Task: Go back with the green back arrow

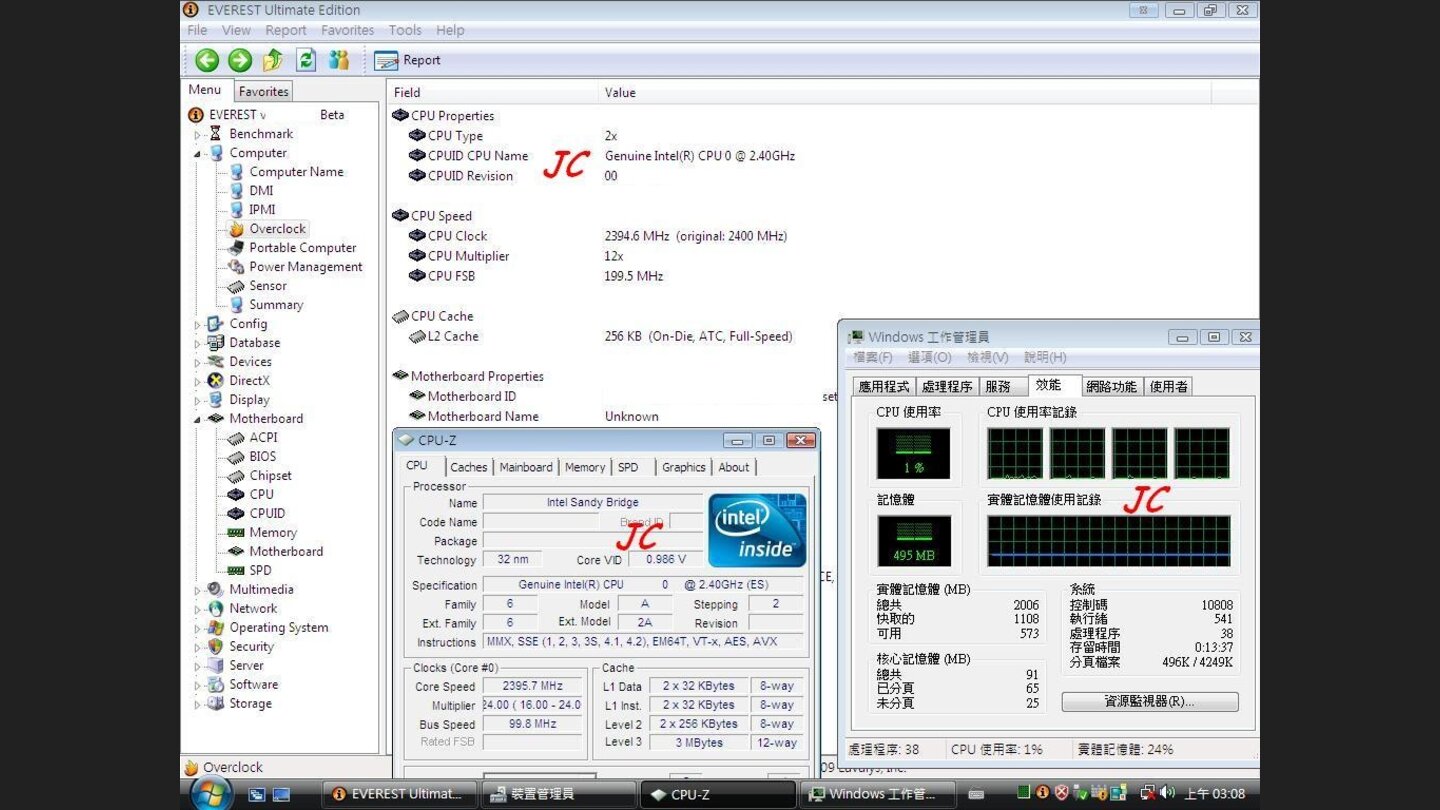Action: (x=207, y=60)
